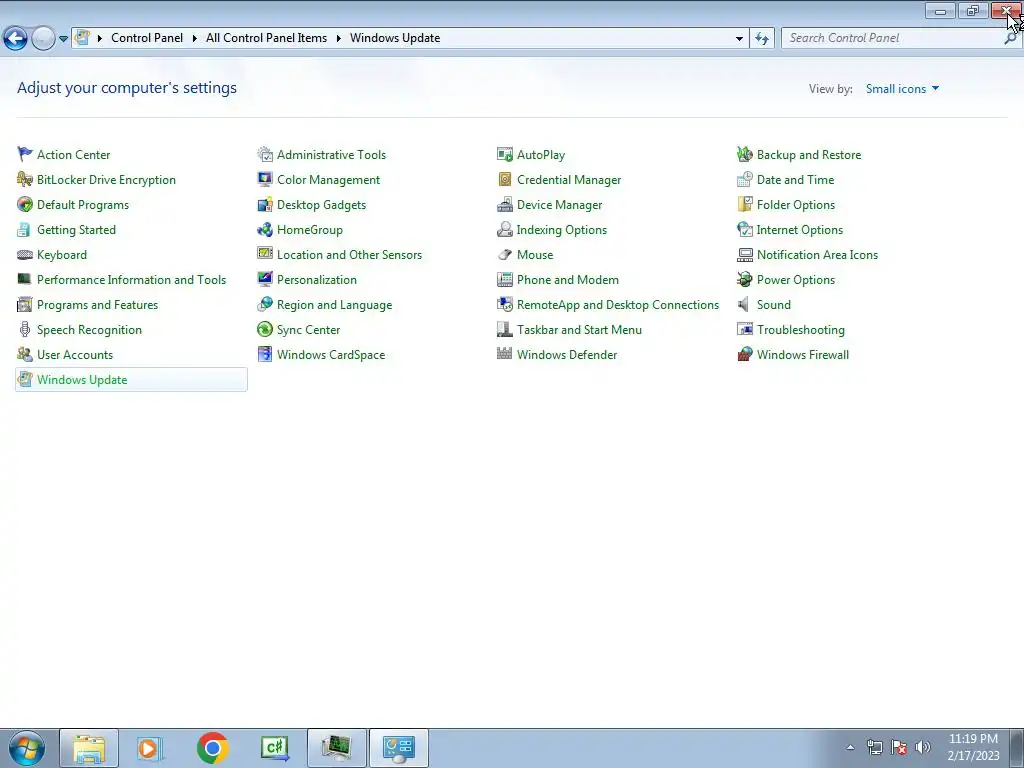Open Windows Explorer from taskbar
Viewport: 1024px width, 768px height.
tap(89, 748)
